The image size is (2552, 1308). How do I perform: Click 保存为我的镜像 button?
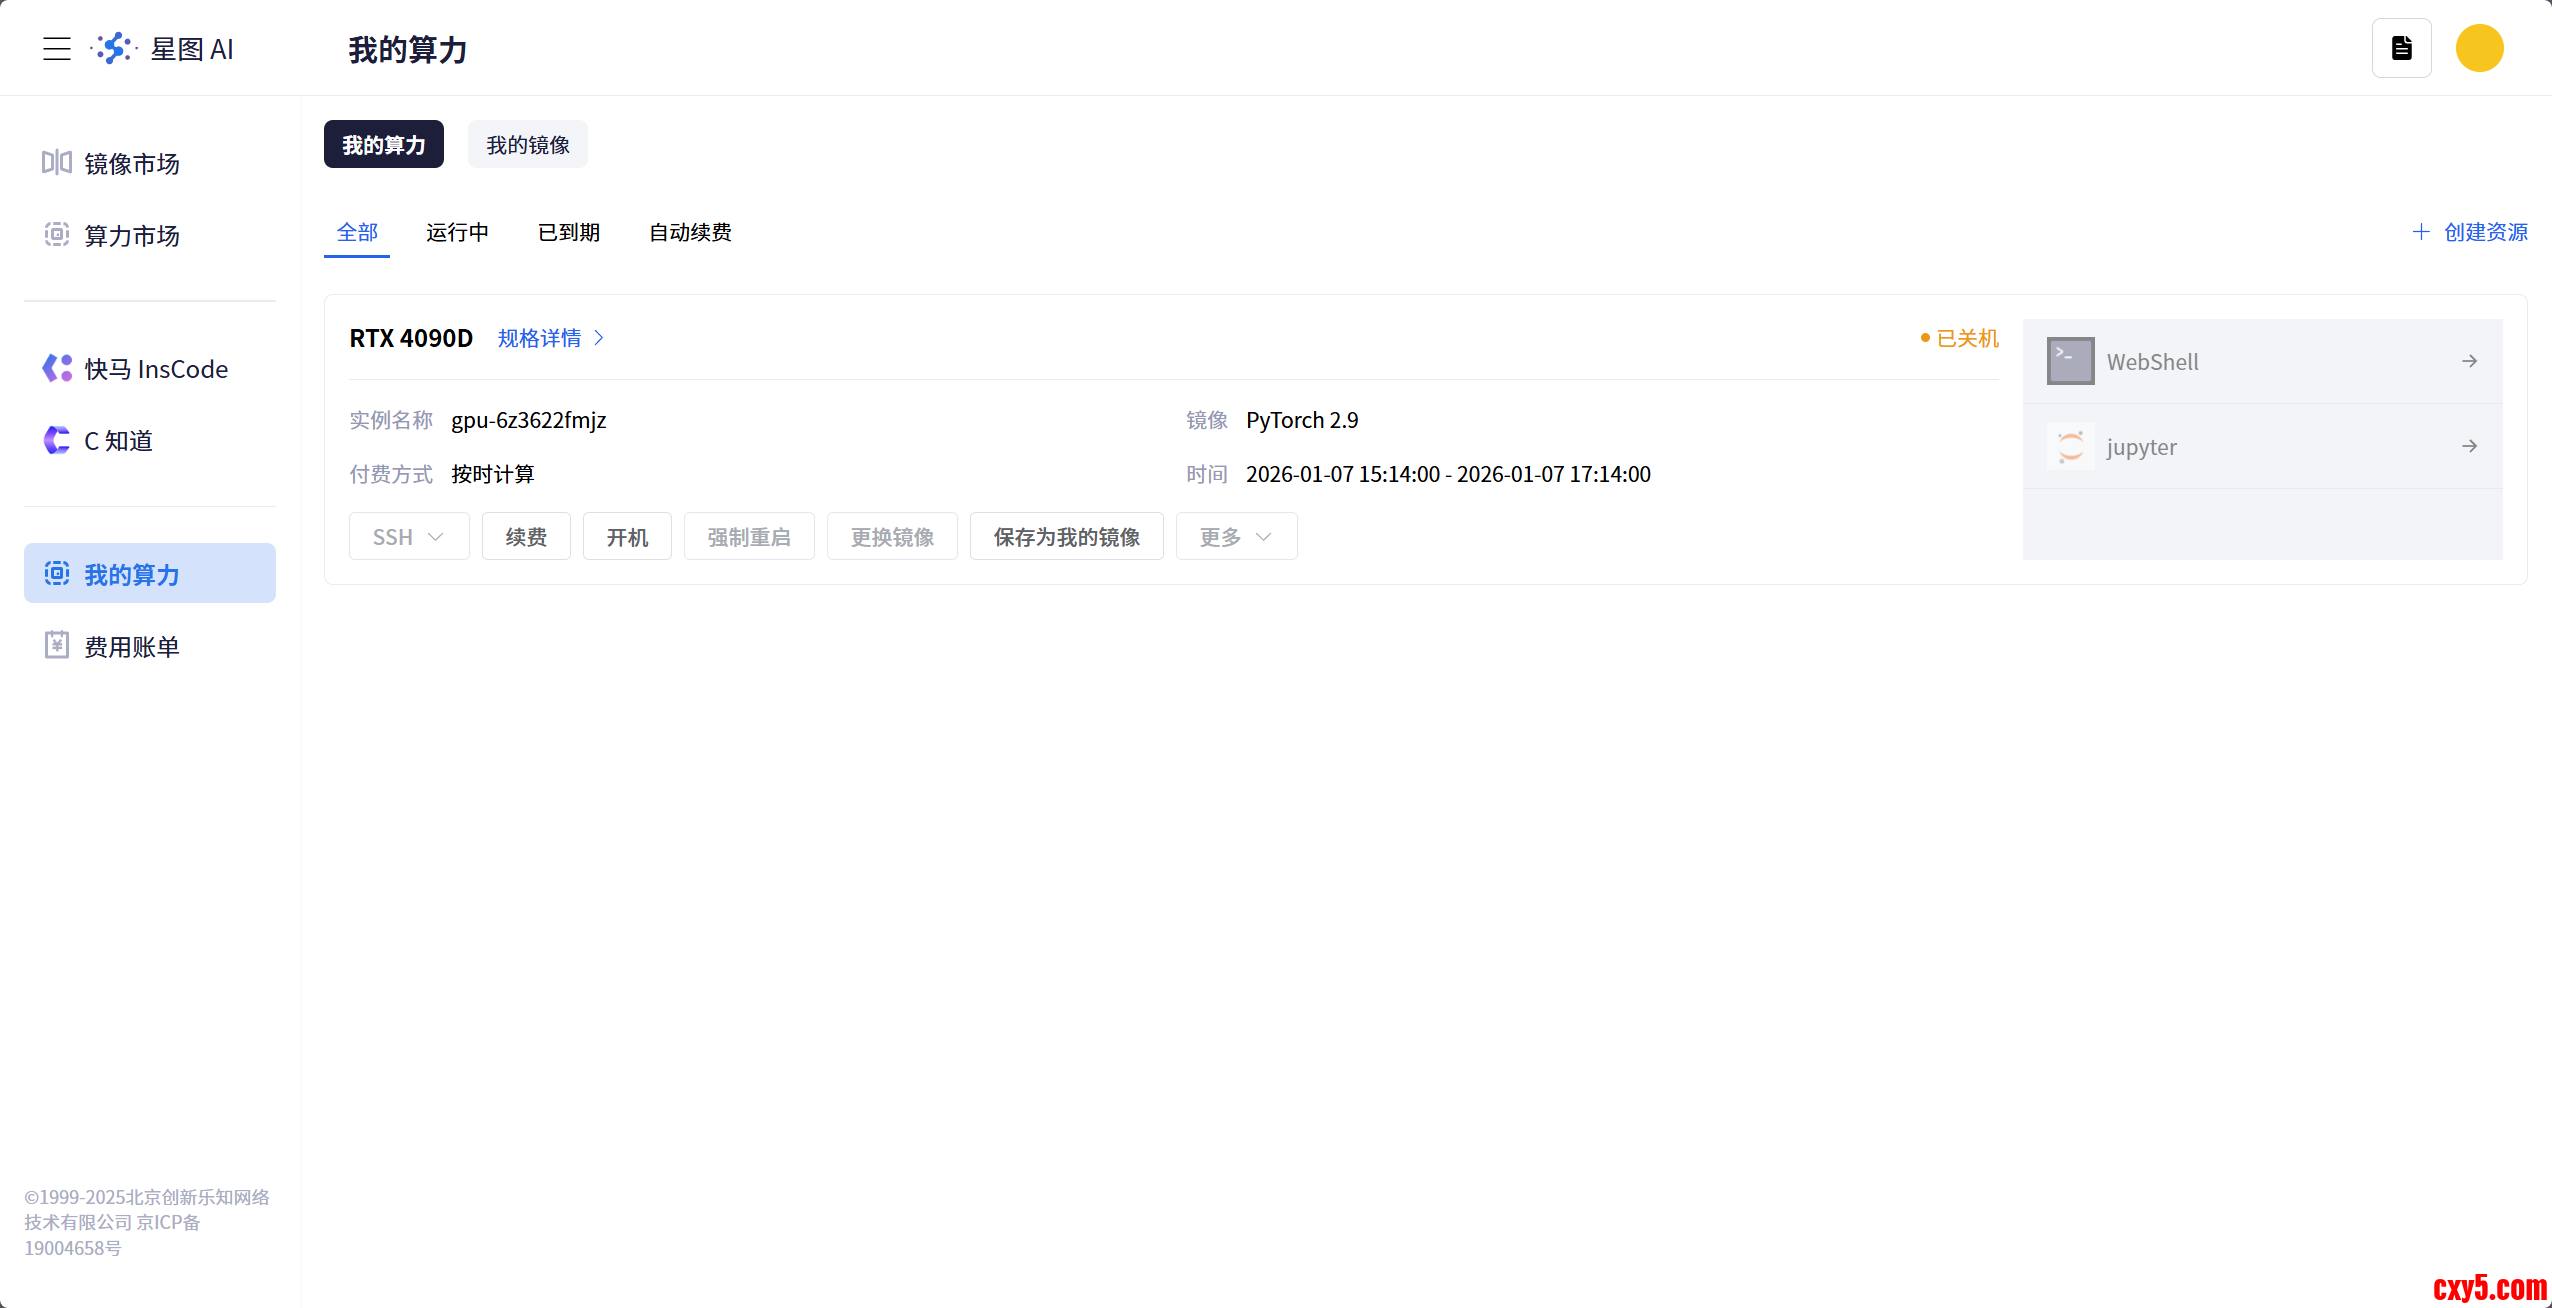1066,537
